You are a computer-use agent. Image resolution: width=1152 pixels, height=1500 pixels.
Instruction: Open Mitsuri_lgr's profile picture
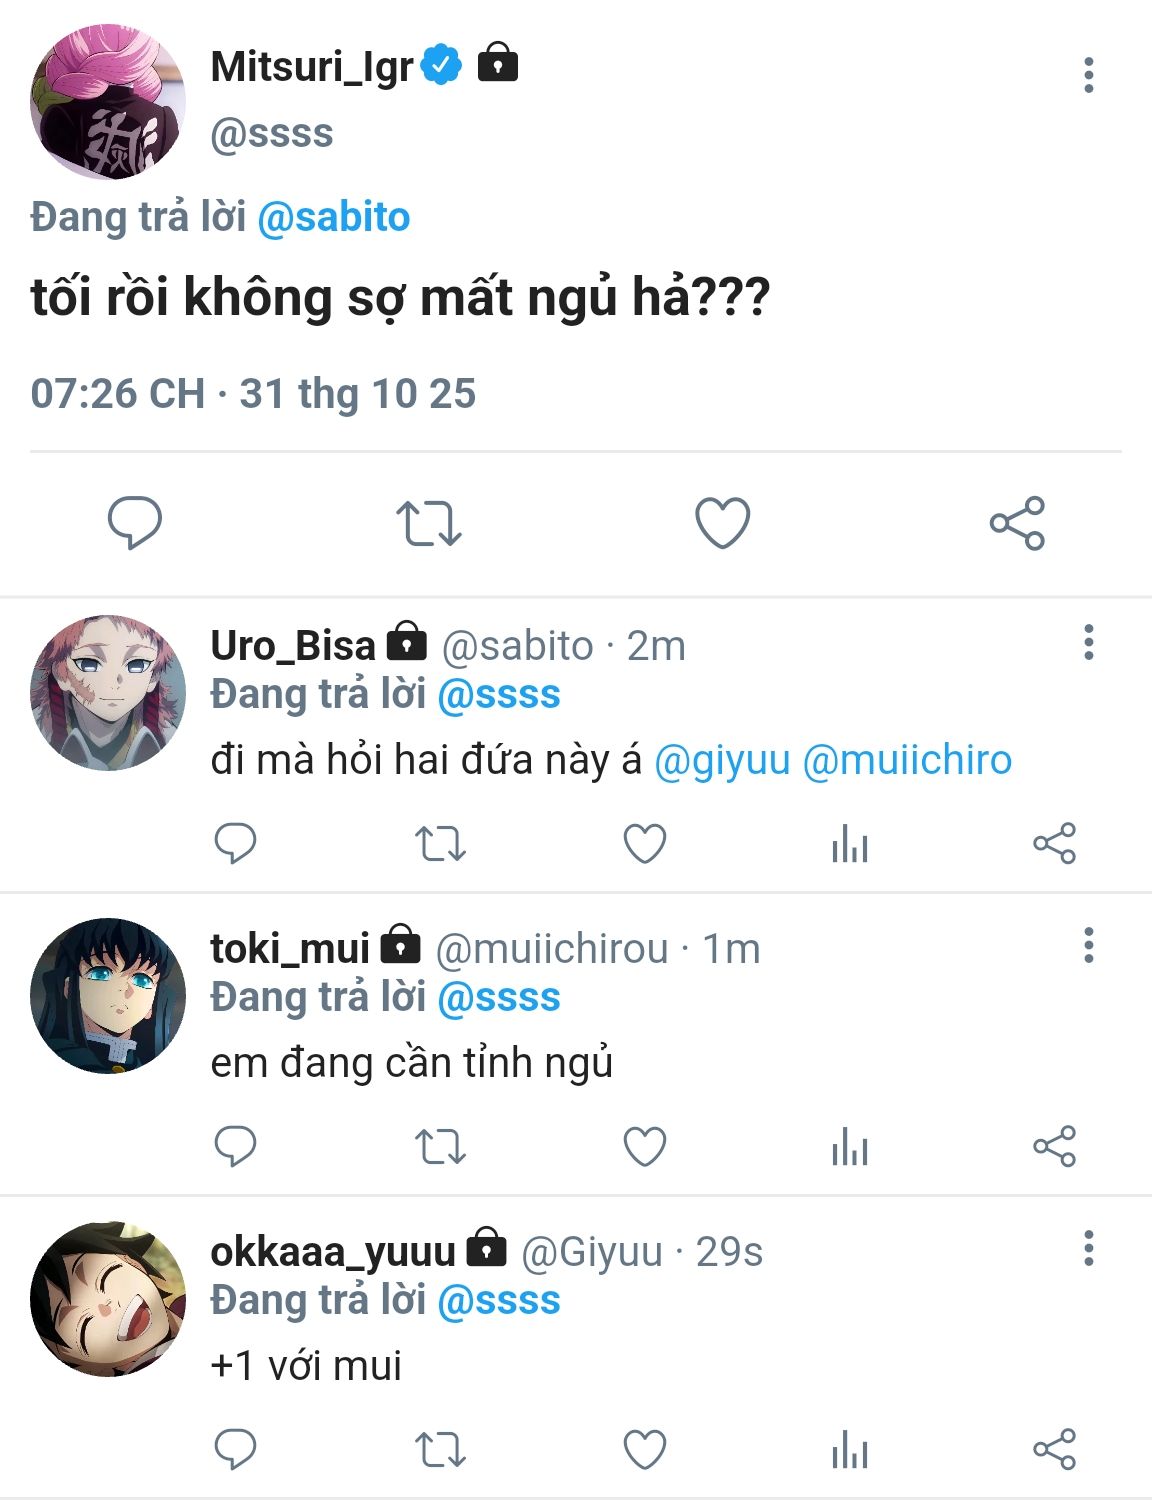coord(108,102)
